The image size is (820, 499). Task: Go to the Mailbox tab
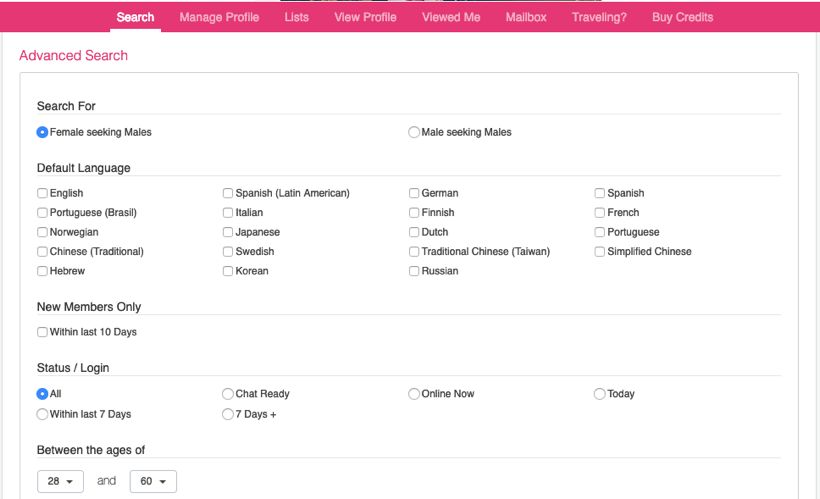tap(526, 17)
